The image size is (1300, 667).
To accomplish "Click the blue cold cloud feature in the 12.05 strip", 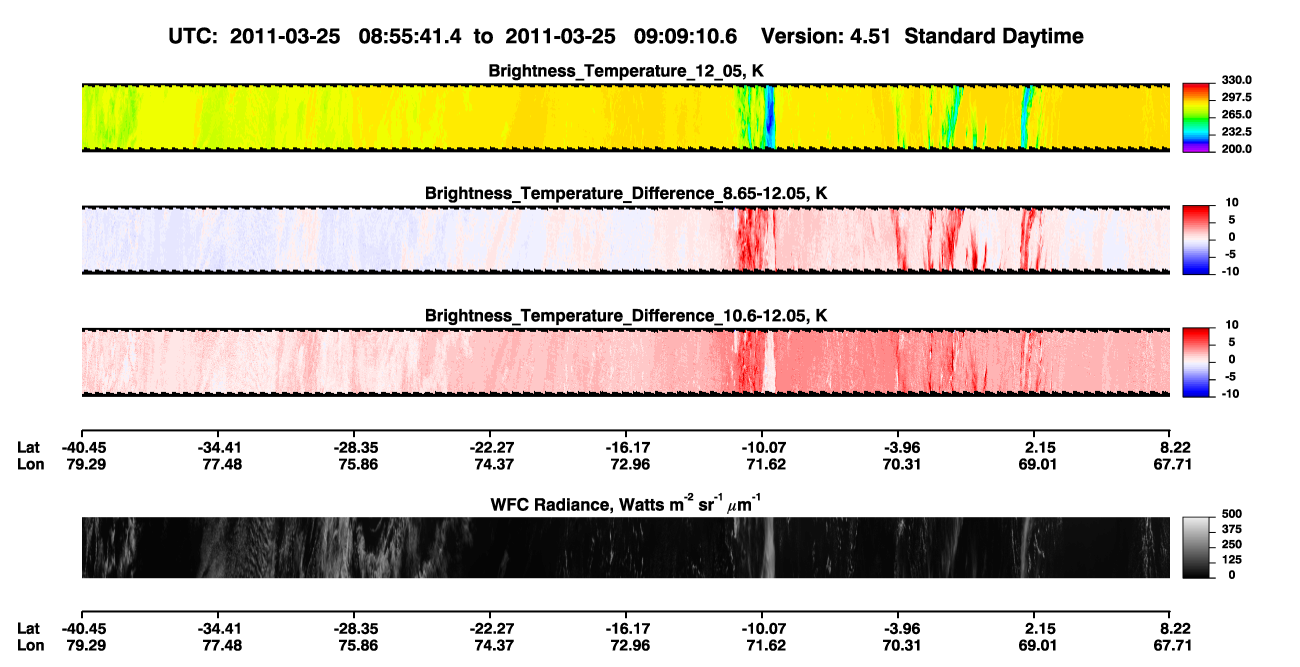I will [769, 118].
